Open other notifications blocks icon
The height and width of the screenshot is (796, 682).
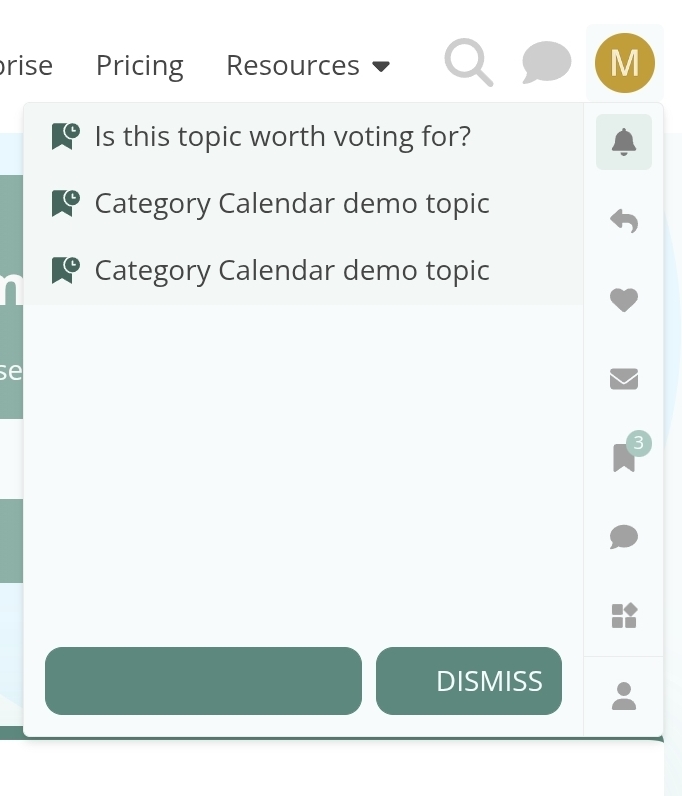624,616
